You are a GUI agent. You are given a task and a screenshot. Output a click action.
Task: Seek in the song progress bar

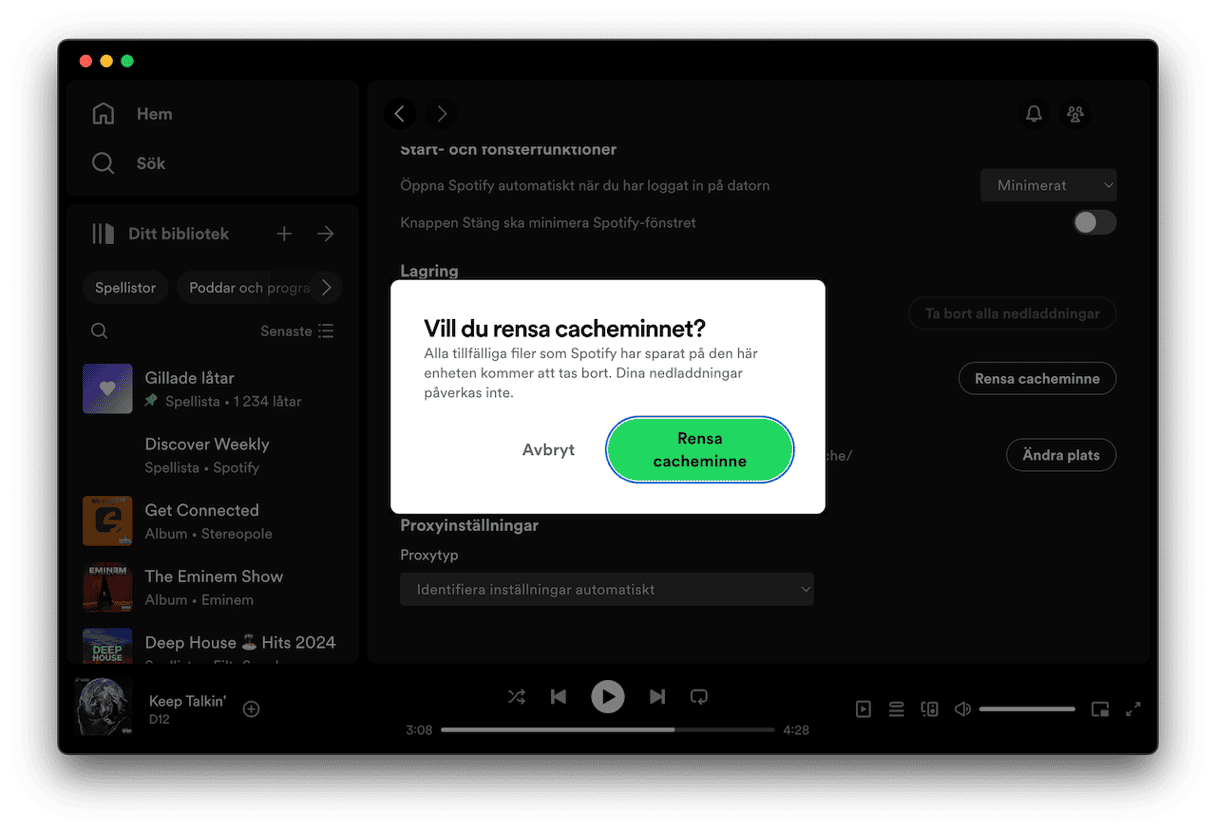[607, 730]
